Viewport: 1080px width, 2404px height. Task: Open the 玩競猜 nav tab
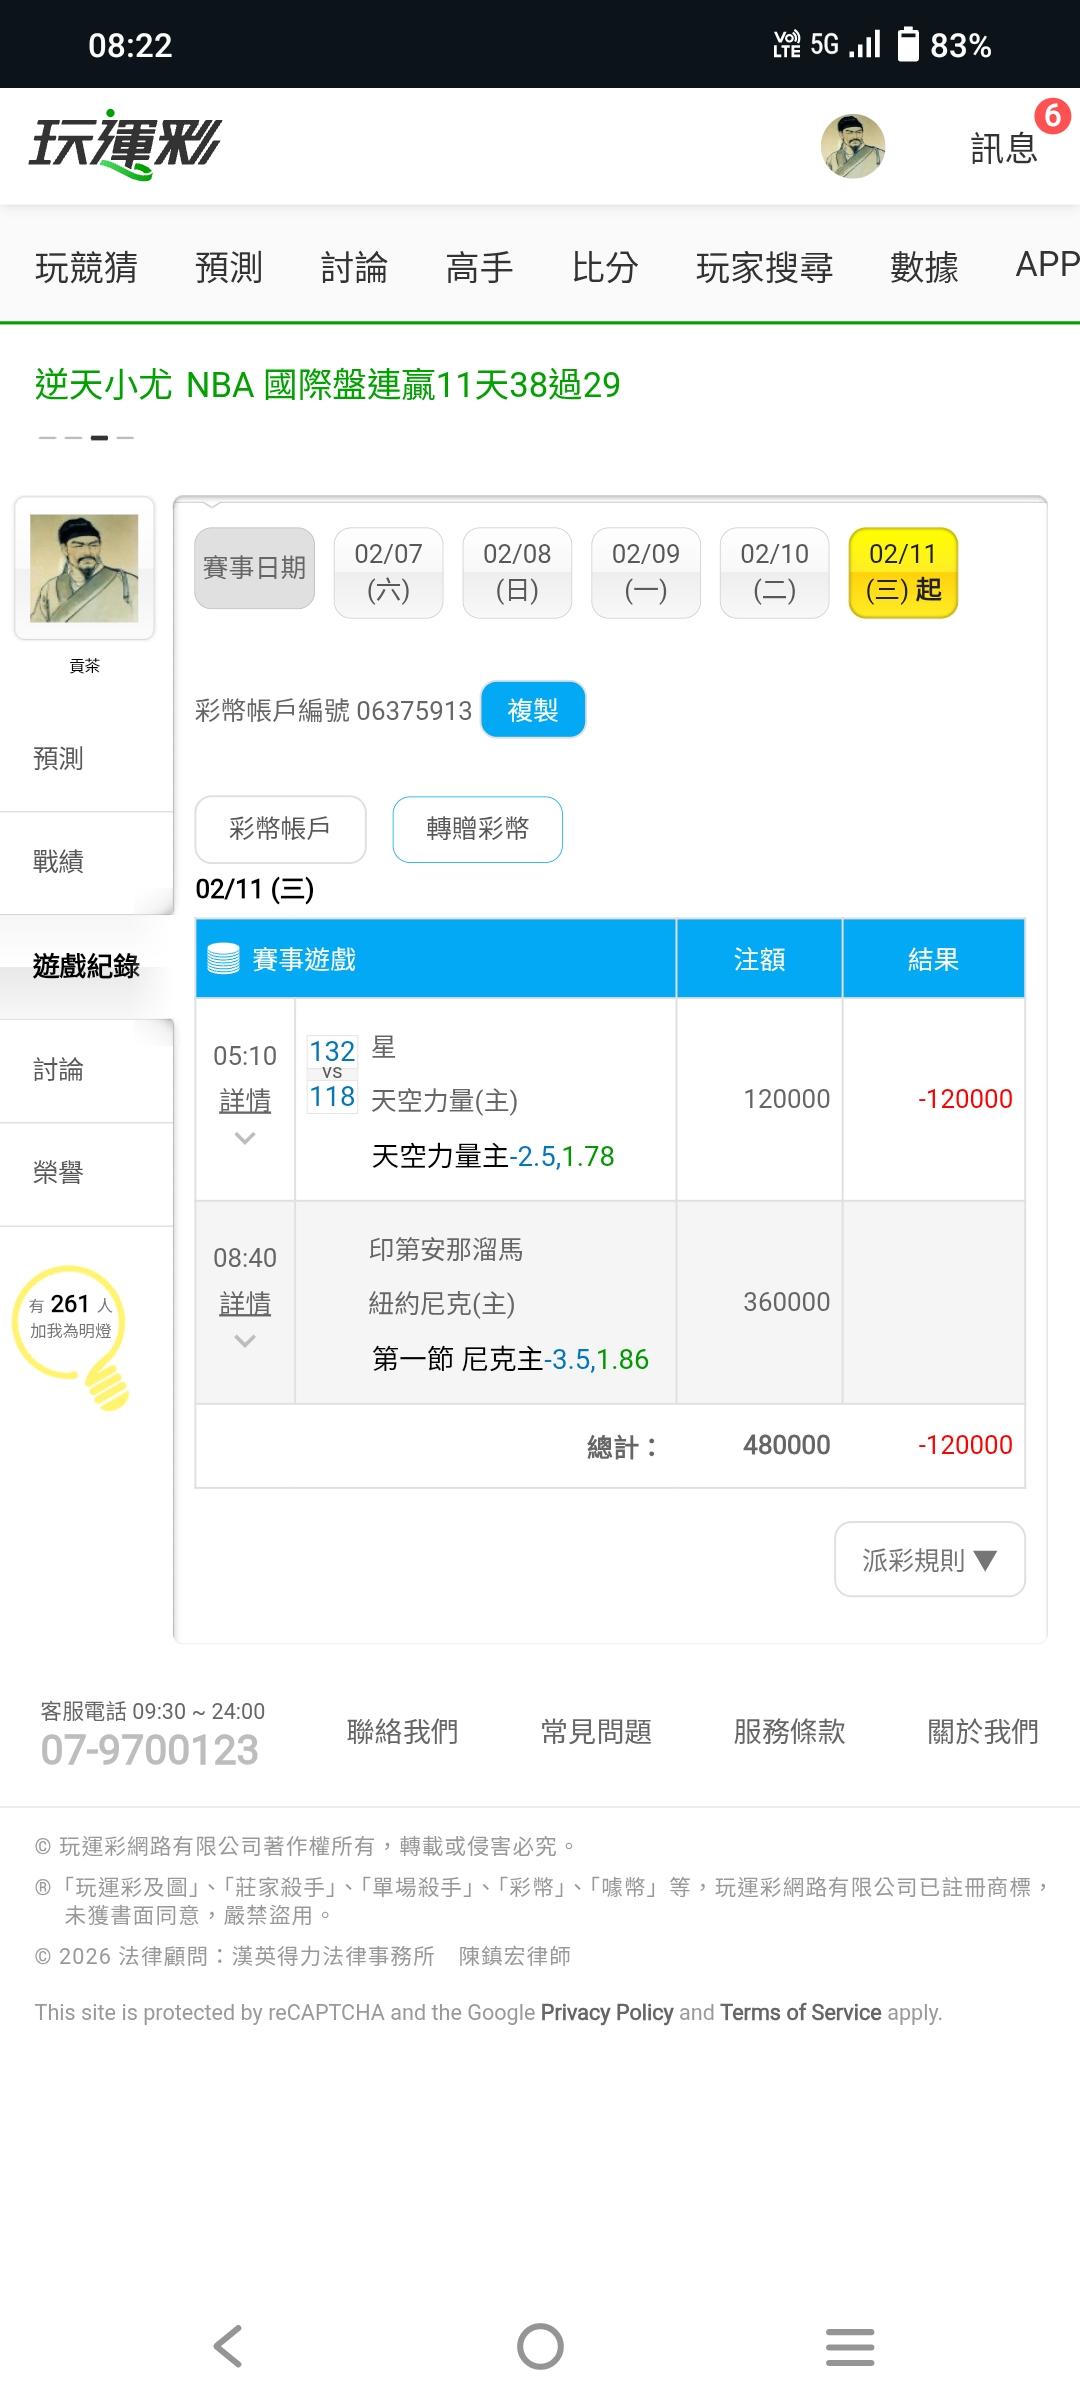pos(86,267)
